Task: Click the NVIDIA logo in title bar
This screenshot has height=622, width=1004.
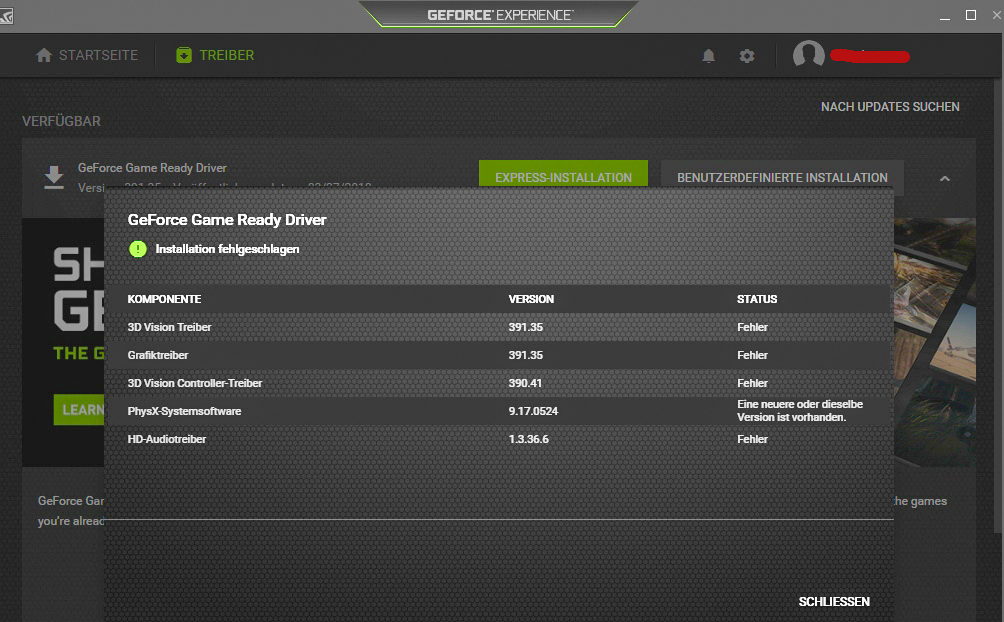Action: pyautogui.click(x=6, y=16)
